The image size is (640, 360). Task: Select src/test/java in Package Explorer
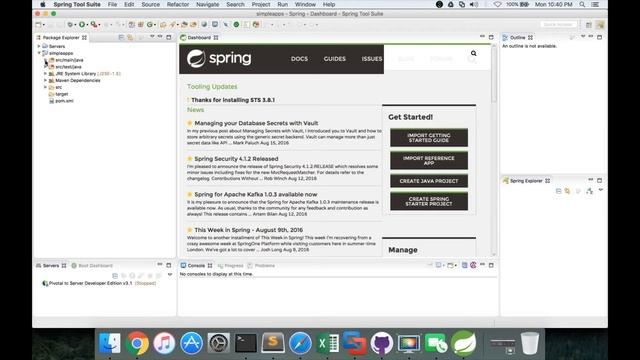68,67
